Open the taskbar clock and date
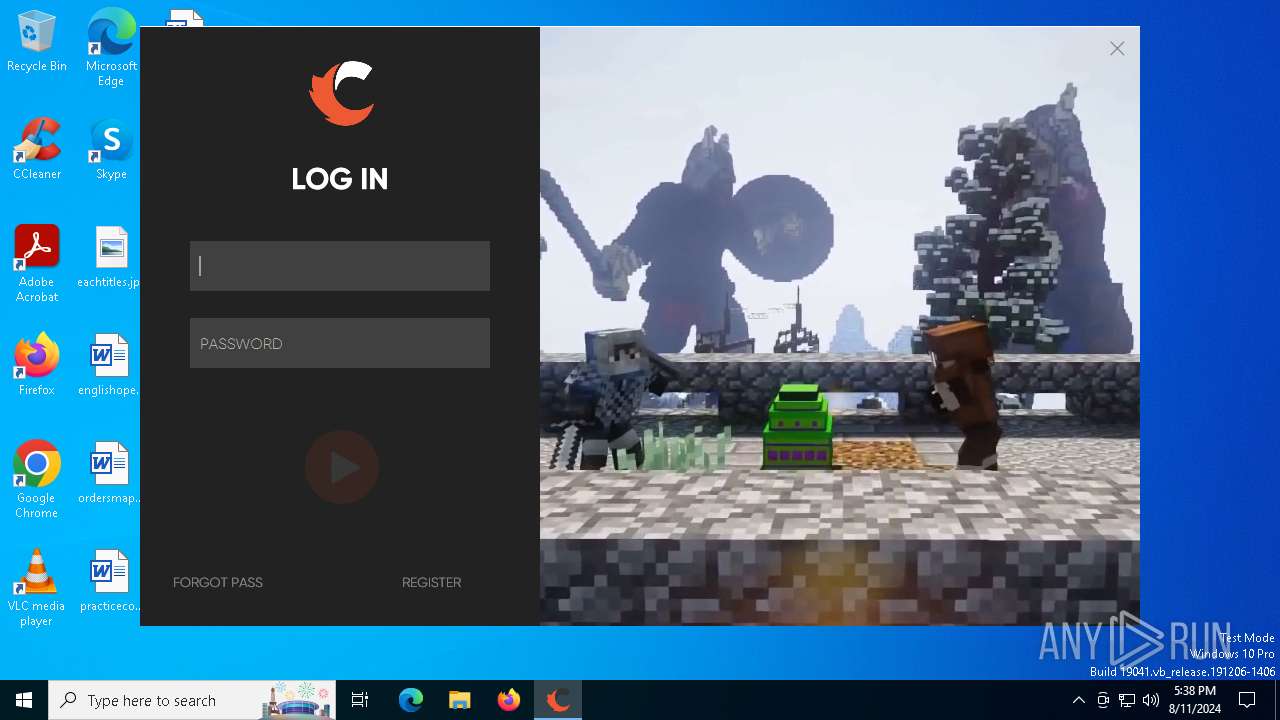Screen dimensions: 1280x720 [1195, 700]
